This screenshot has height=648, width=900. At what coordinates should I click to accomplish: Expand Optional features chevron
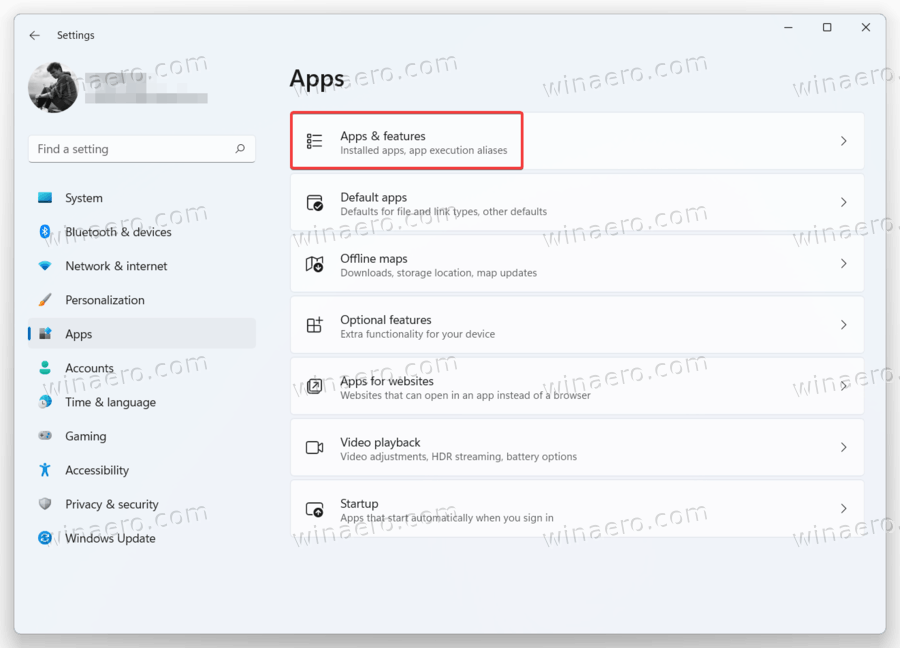[843, 325]
